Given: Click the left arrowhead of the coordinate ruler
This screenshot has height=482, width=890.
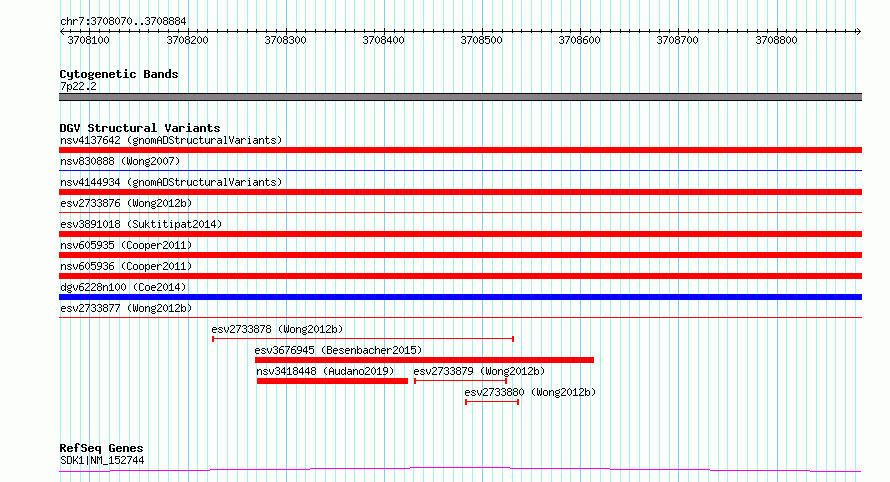Looking at the screenshot, I should tap(62, 32).
